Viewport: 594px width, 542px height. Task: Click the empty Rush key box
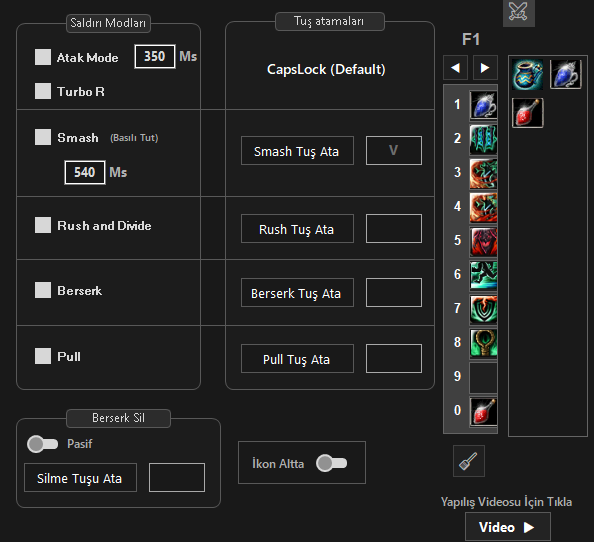pyautogui.click(x=394, y=228)
